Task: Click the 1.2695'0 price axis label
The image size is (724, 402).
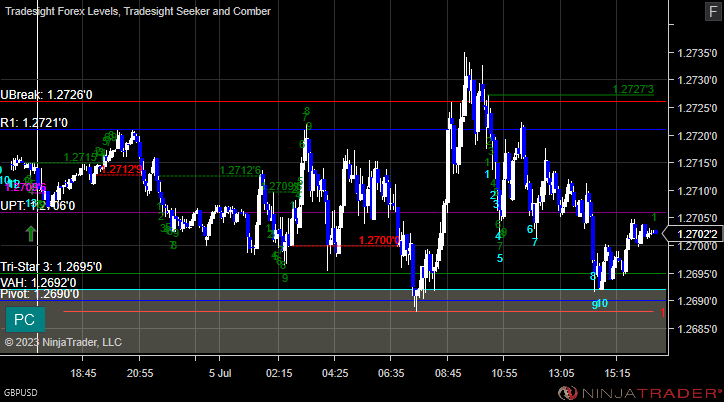Action: click(x=697, y=274)
